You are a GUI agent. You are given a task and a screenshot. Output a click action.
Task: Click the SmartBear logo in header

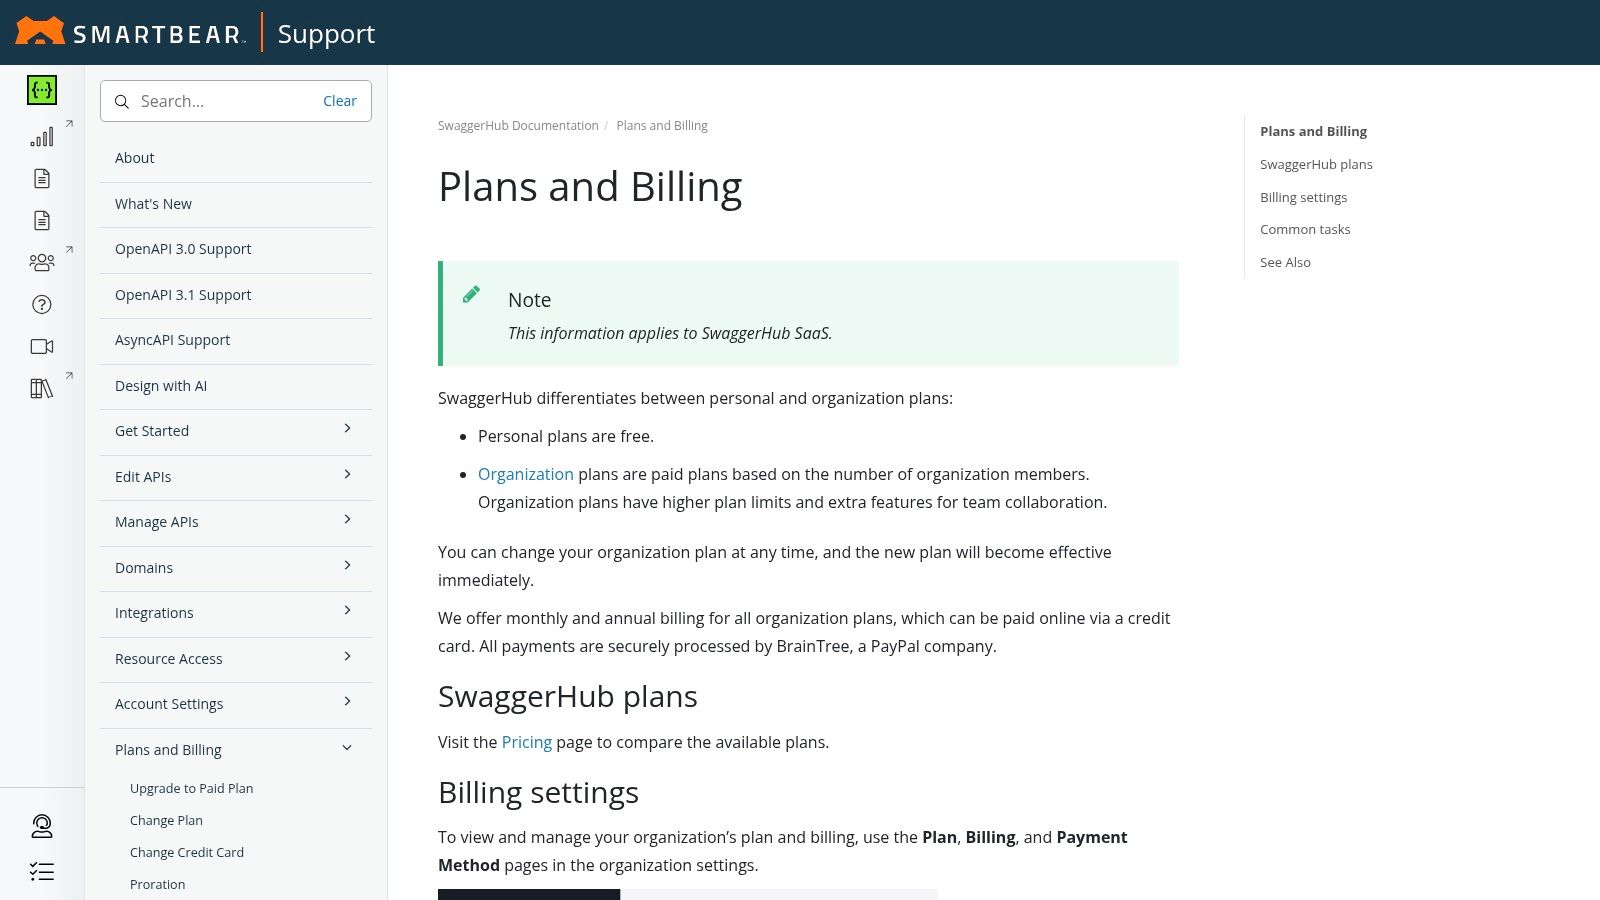click(130, 33)
